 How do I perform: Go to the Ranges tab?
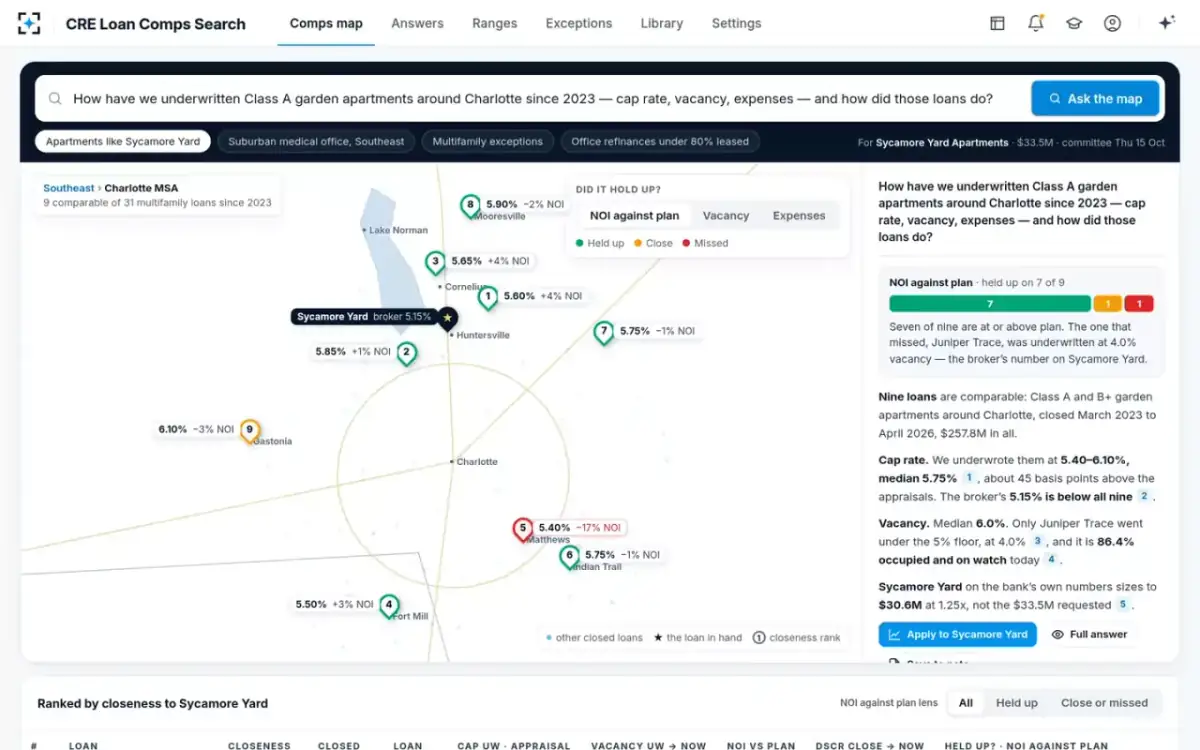click(x=495, y=23)
